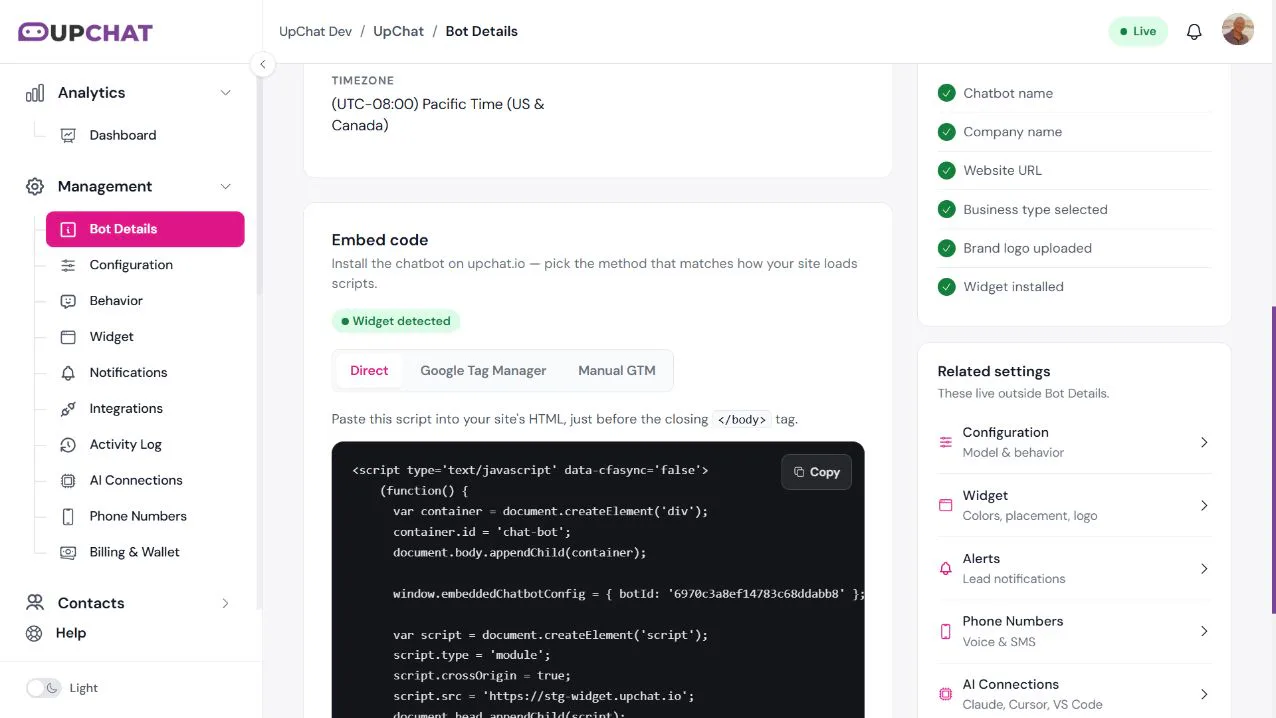
Task: Click the Configuration icon in Related settings
Action: (946, 442)
